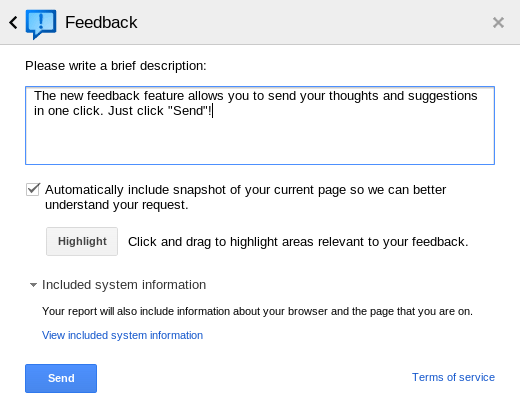Click the 'Please write a brief description' label
Image resolution: width=520 pixels, height=403 pixels.
(116, 66)
